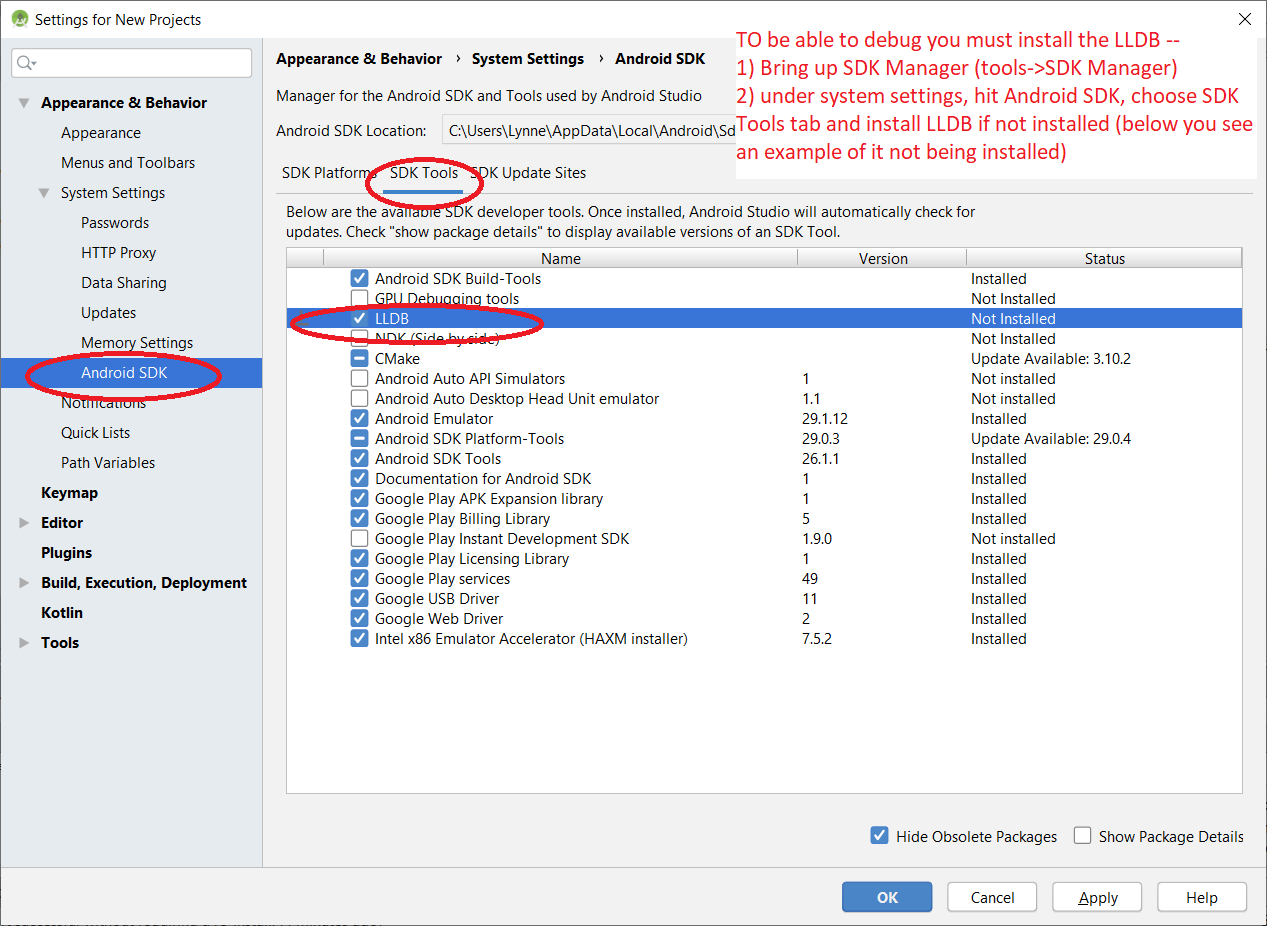Screen dimensions: 1267x926
Task: Enable Show Package Details checkbox
Action: tap(1082, 836)
